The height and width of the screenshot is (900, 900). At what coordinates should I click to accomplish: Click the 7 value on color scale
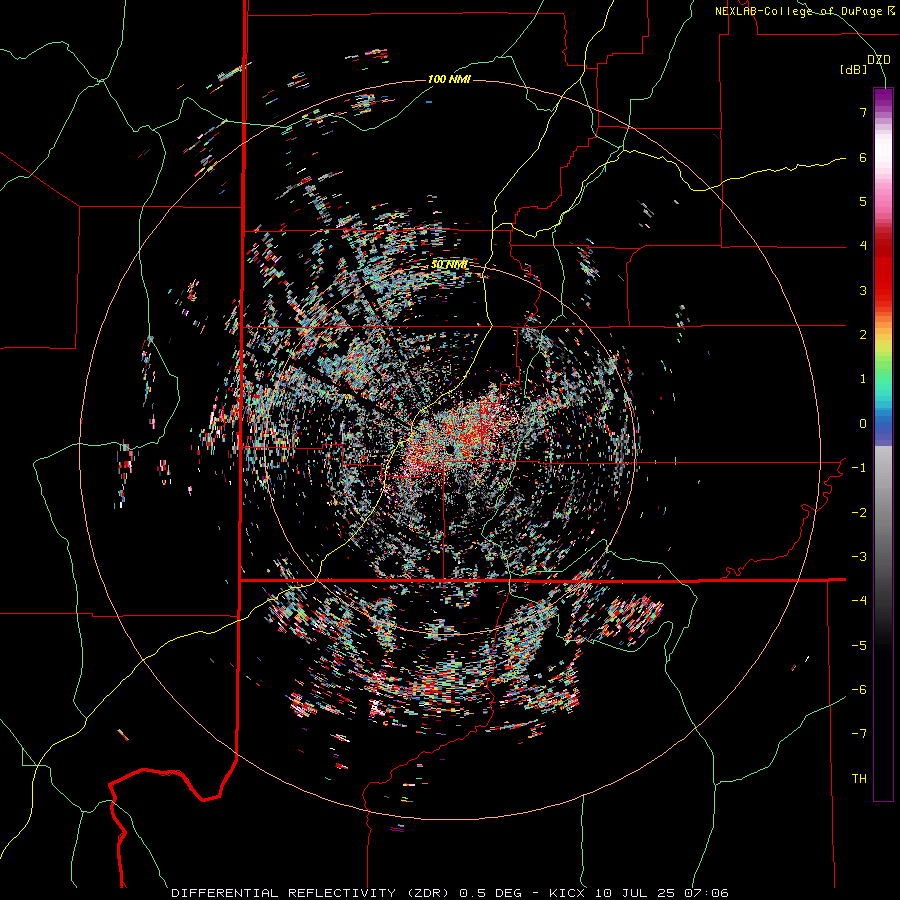click(863, 112)
